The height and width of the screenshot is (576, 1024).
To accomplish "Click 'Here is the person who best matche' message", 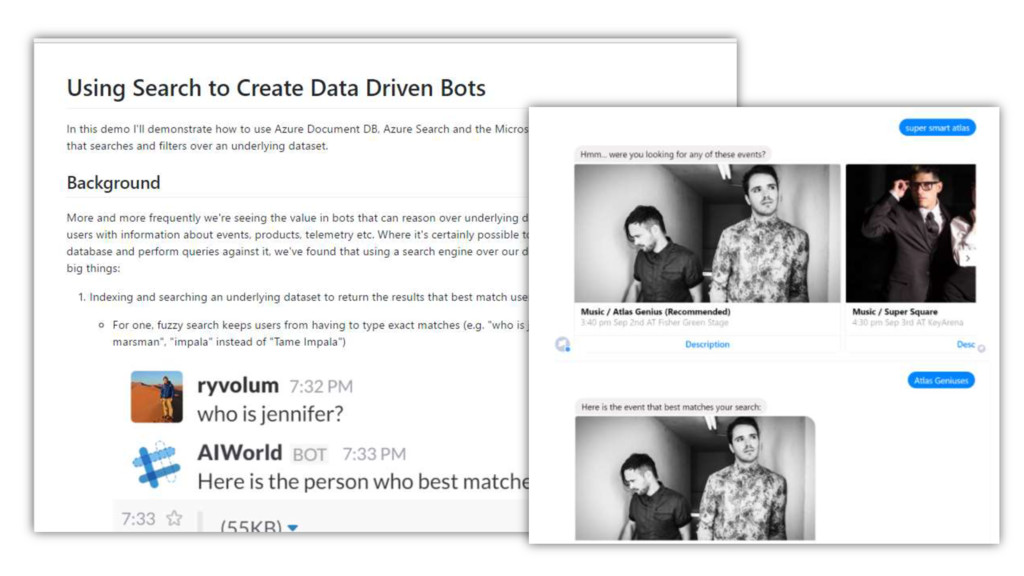I will 363,482.
